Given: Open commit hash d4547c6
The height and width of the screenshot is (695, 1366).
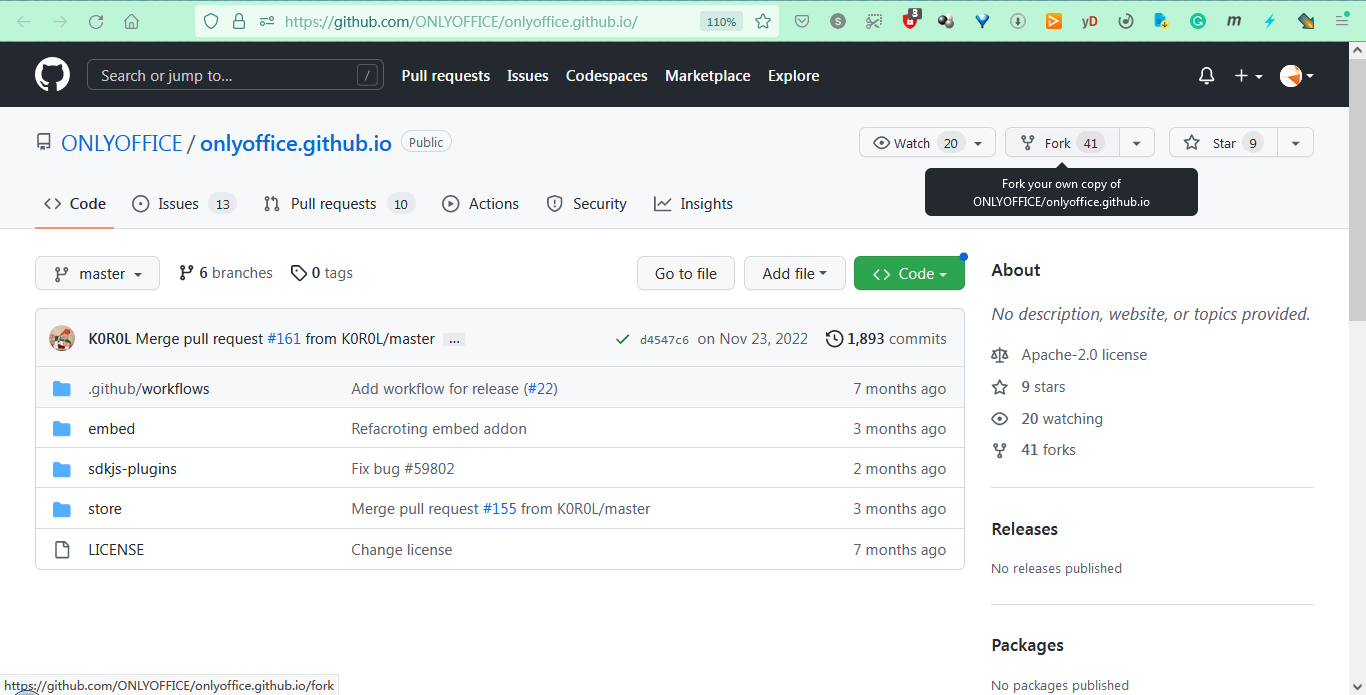Looking at the screenshot, I should [664, 340].
